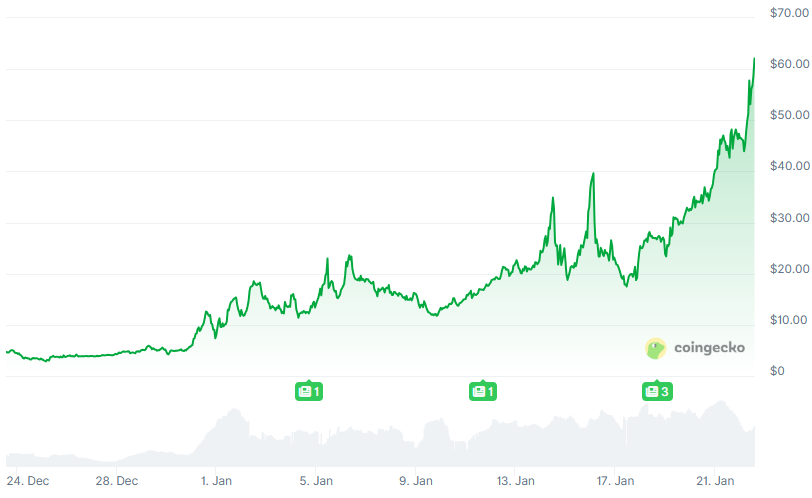Select the 24. Dec date label
Image resolution: width=812 pixels, height=498 pixels.
(27, 481)
